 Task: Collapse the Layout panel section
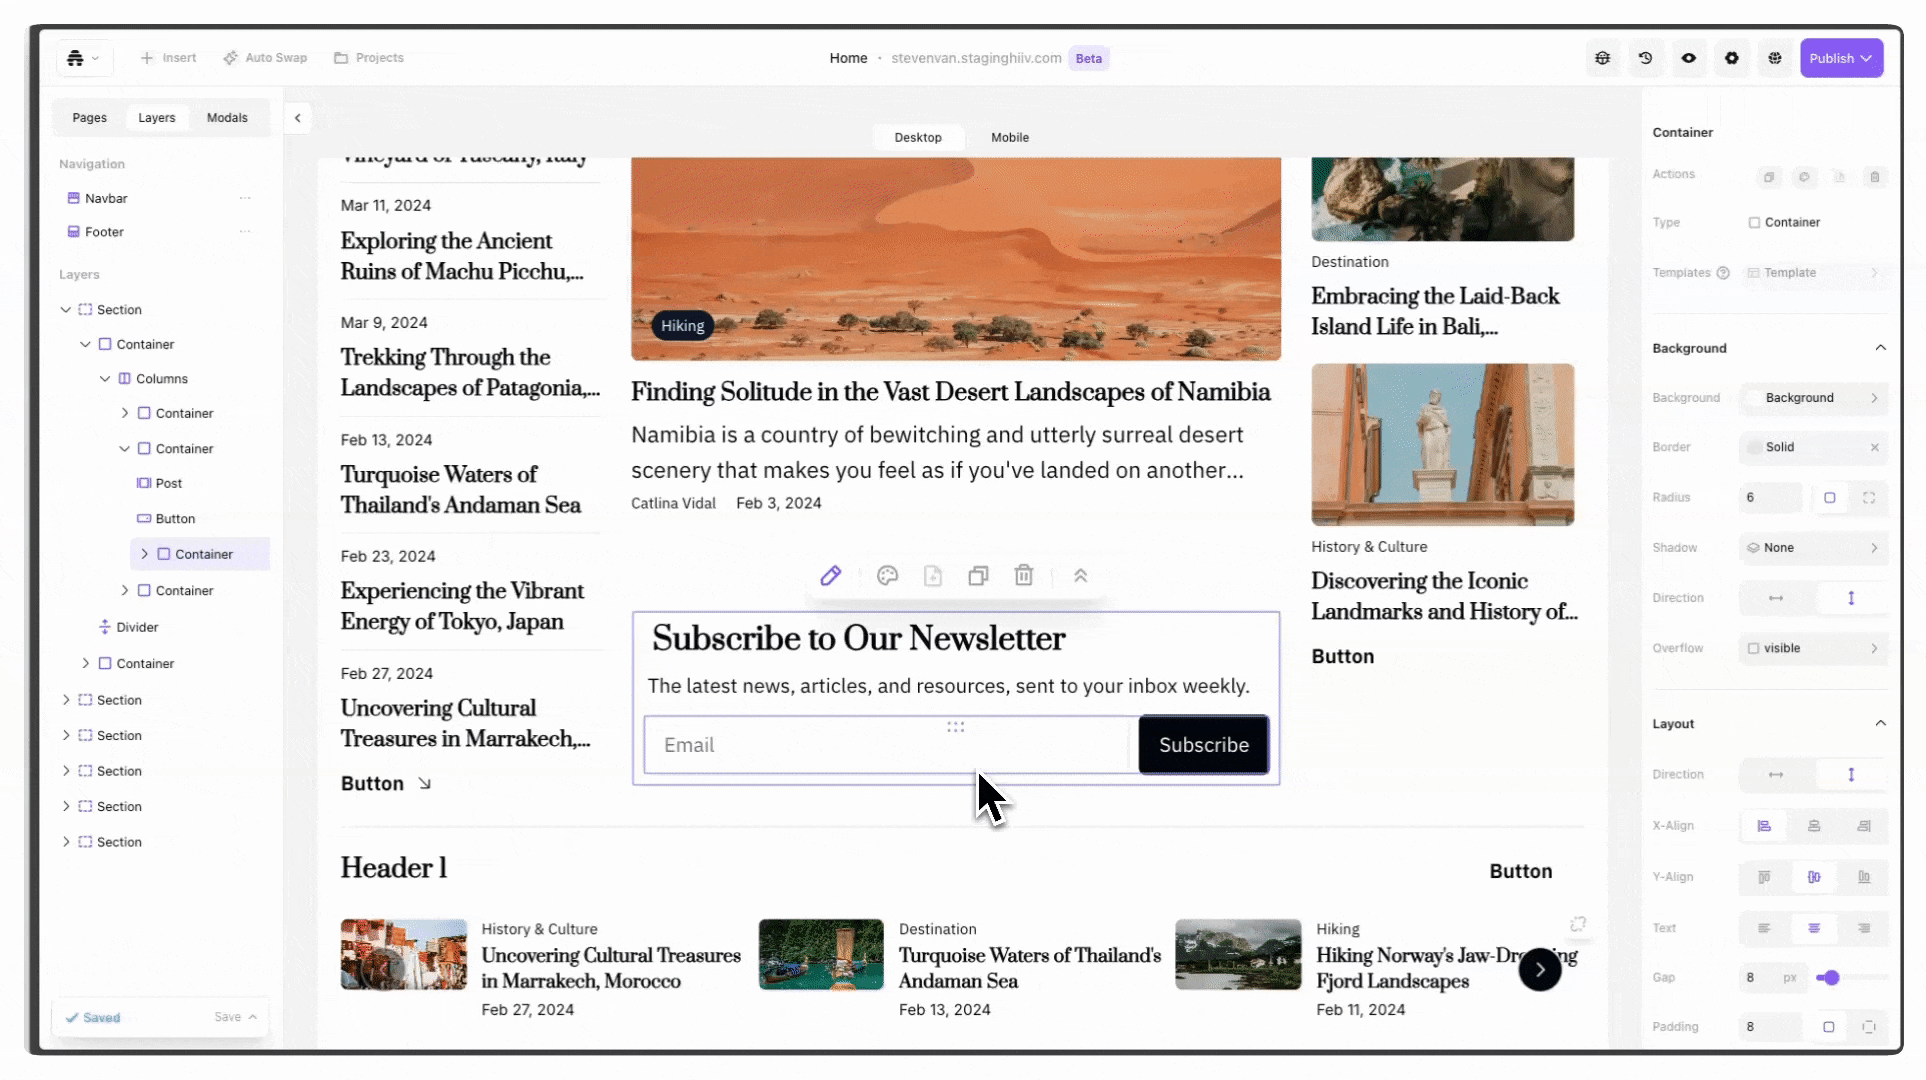point(1881,724)
